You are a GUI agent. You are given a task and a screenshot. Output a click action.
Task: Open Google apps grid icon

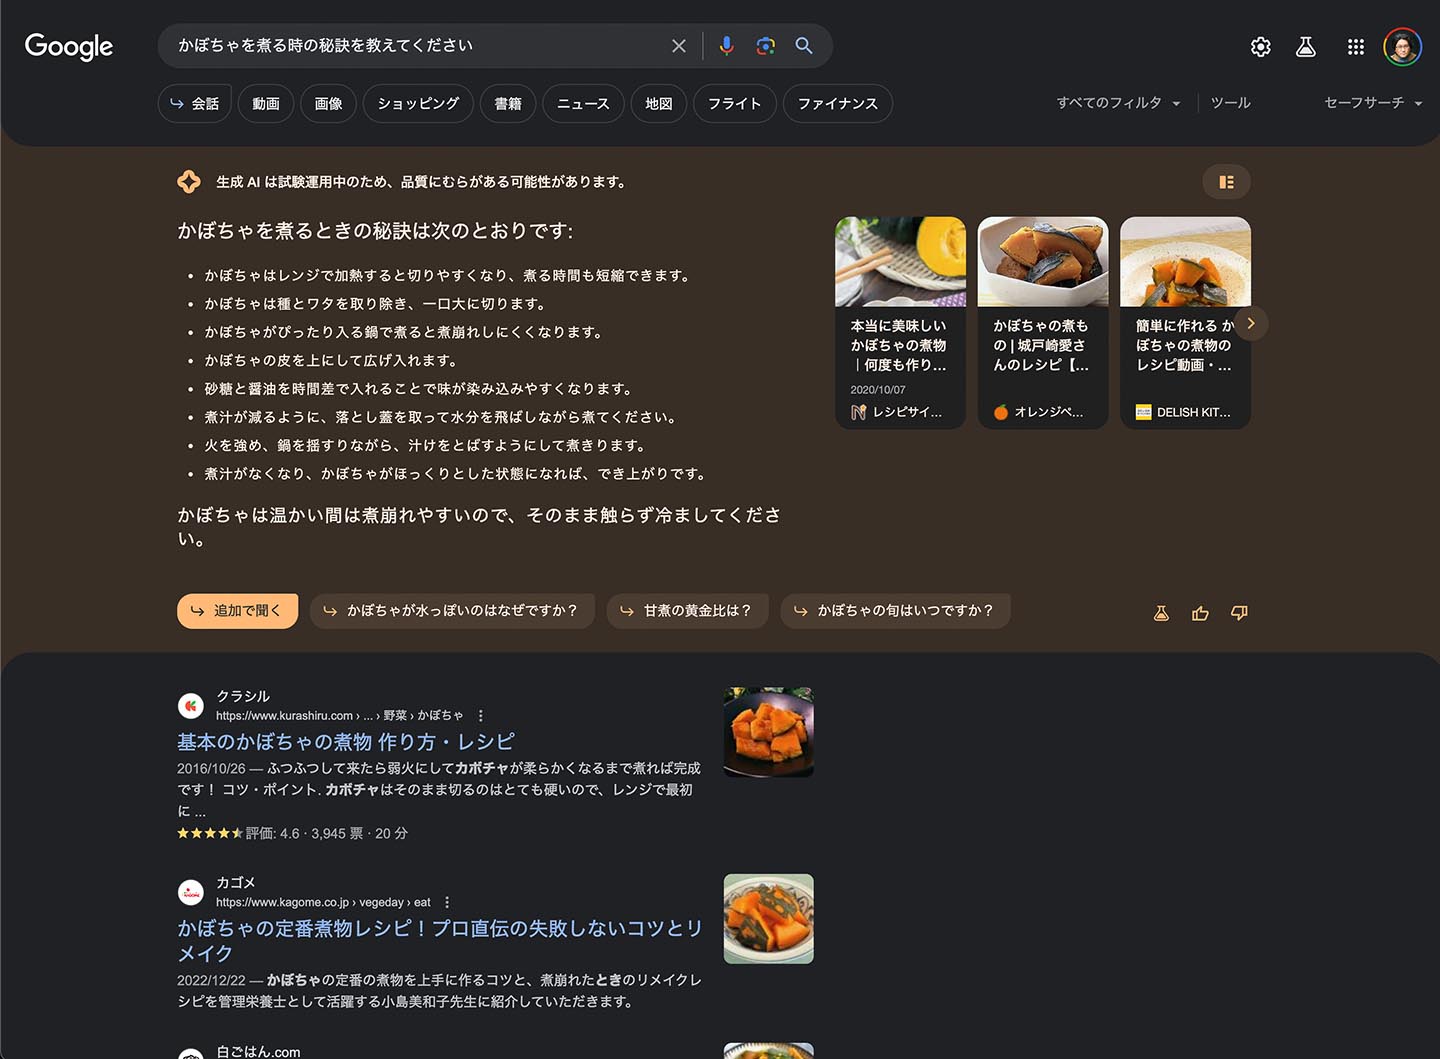tap(1356, 47)
